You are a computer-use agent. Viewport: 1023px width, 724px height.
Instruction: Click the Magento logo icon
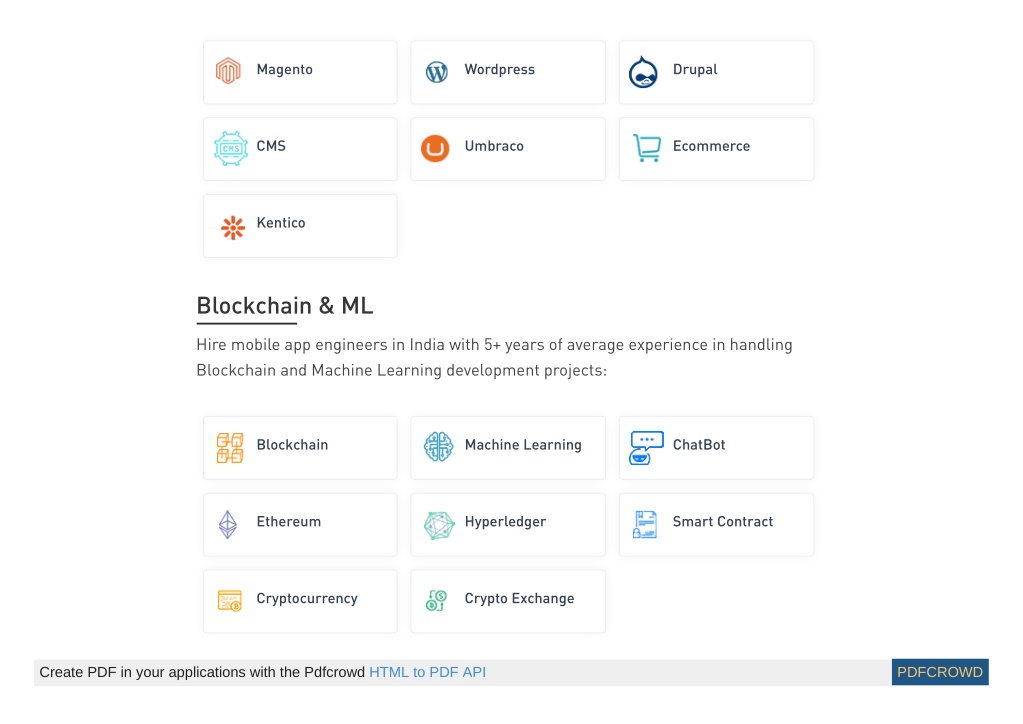(228, 70)
